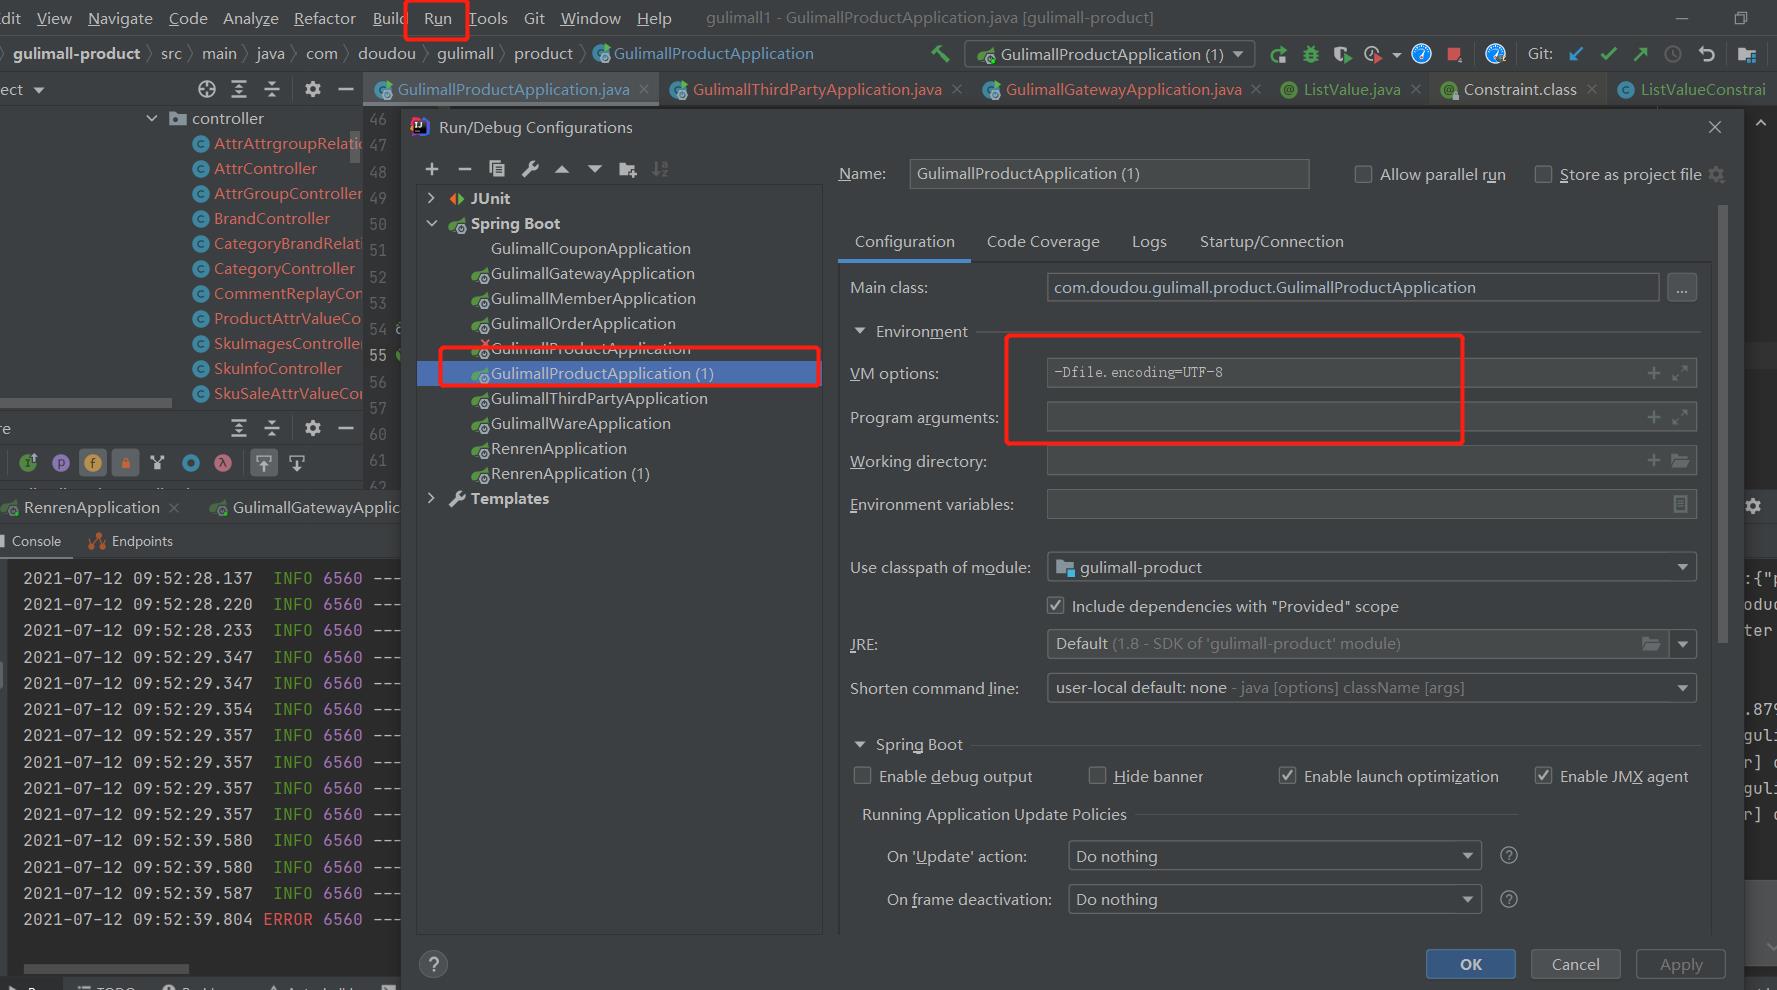Rerun GulimallProductApplication via toolbar icon

pyautogui.click(x=1278, y=54)
